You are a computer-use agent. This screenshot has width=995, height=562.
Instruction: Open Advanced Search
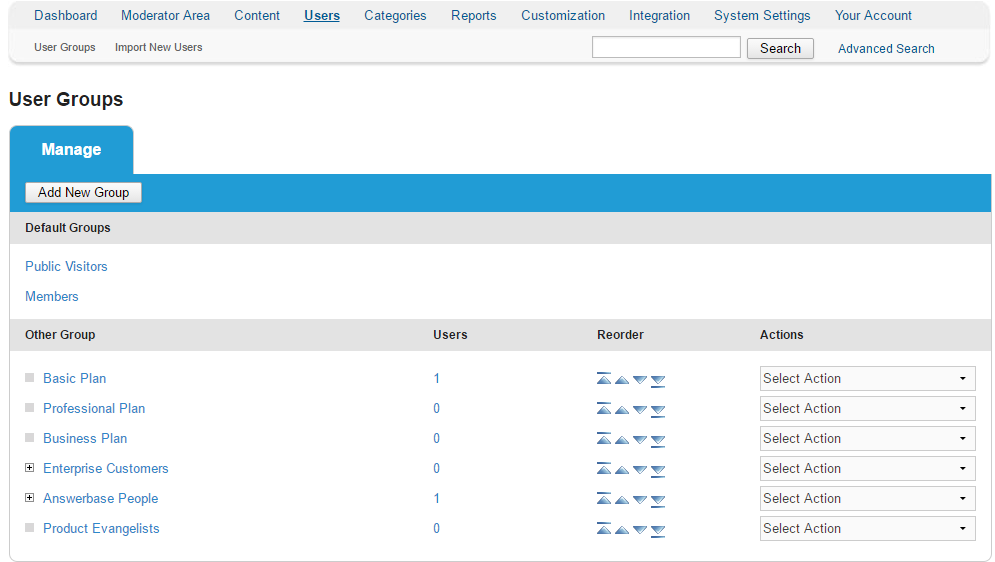(x=886, y=49)
